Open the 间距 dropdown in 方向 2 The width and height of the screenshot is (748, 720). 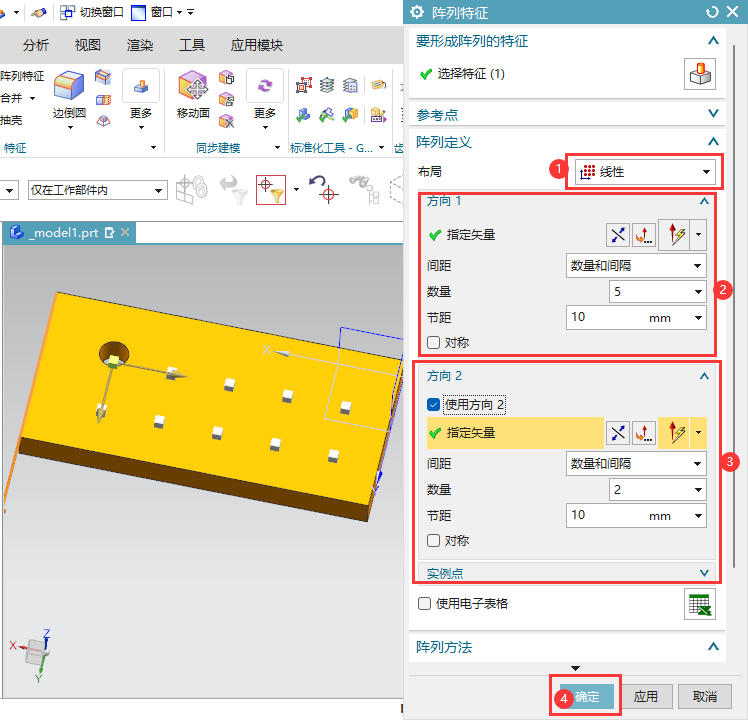click(636, 463)
